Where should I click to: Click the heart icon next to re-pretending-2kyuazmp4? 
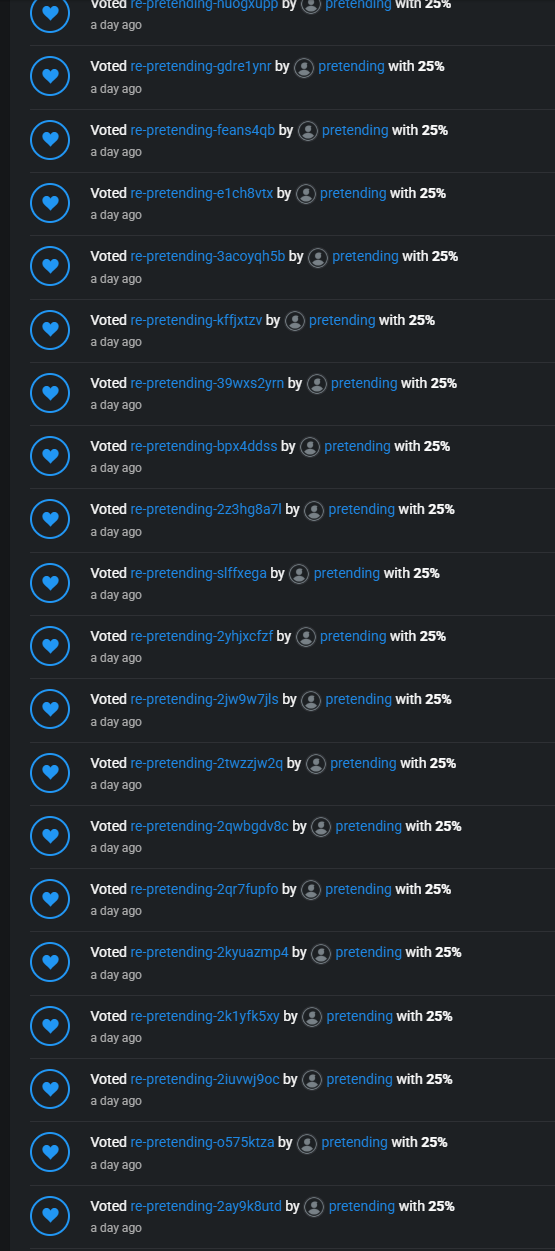pos(50,962)
